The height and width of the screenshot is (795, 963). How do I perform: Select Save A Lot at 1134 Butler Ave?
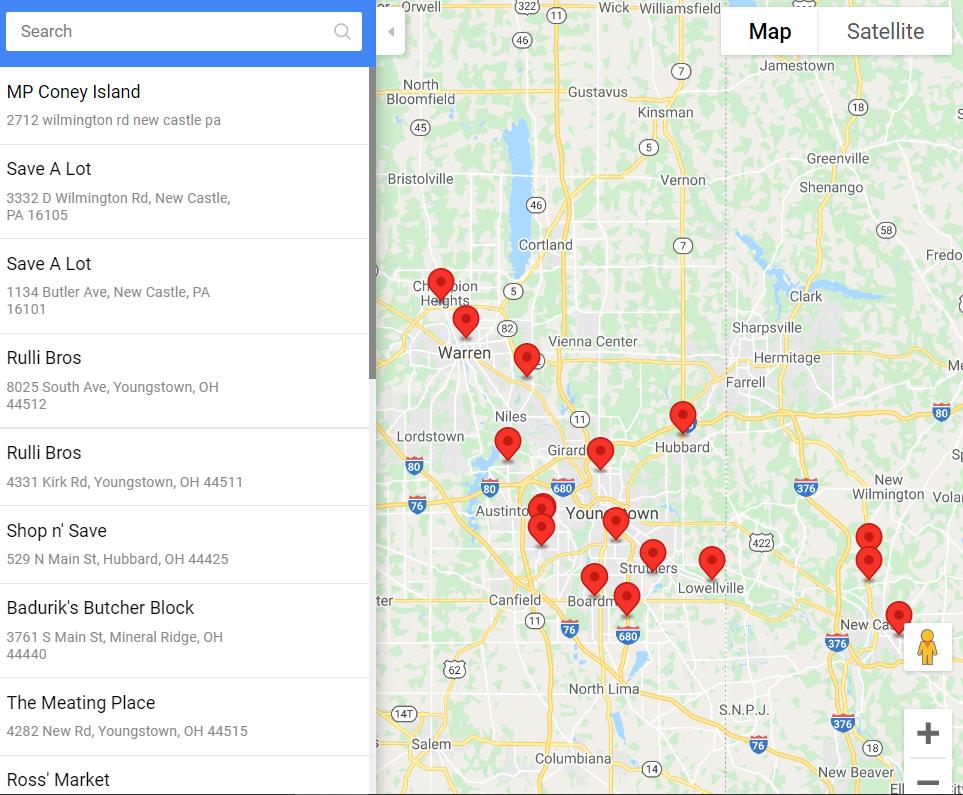[x=184, y=286]
